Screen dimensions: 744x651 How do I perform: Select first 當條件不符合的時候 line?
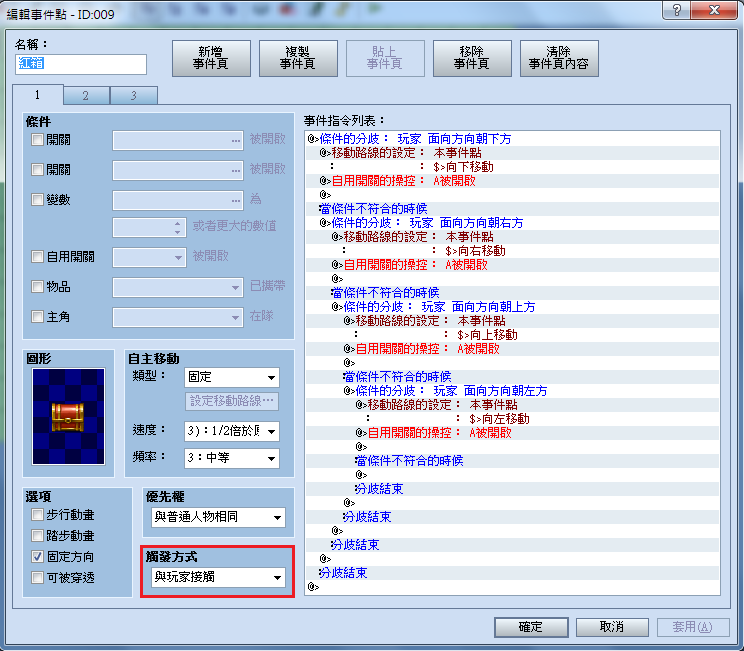(512, 209)
